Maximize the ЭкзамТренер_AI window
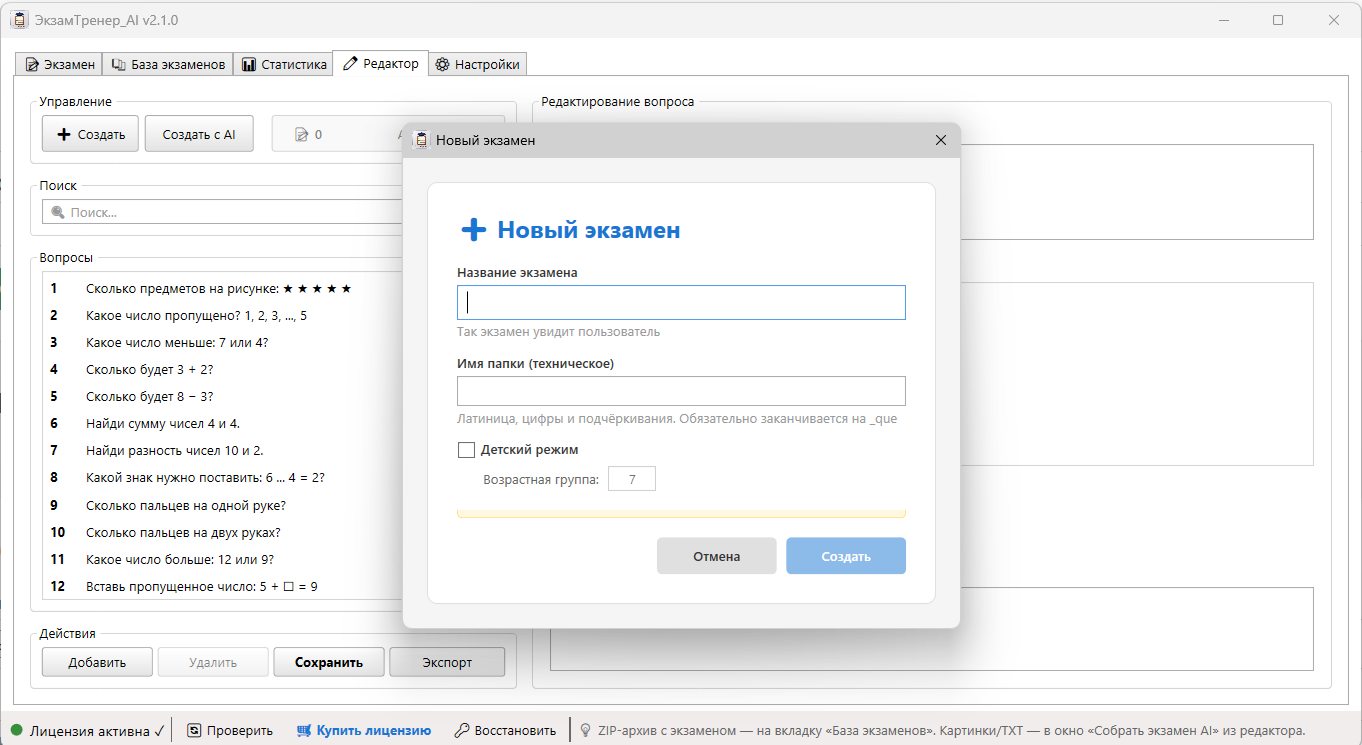The width and height of the screenshot is (1362, 745). [x=1278, y=20]
